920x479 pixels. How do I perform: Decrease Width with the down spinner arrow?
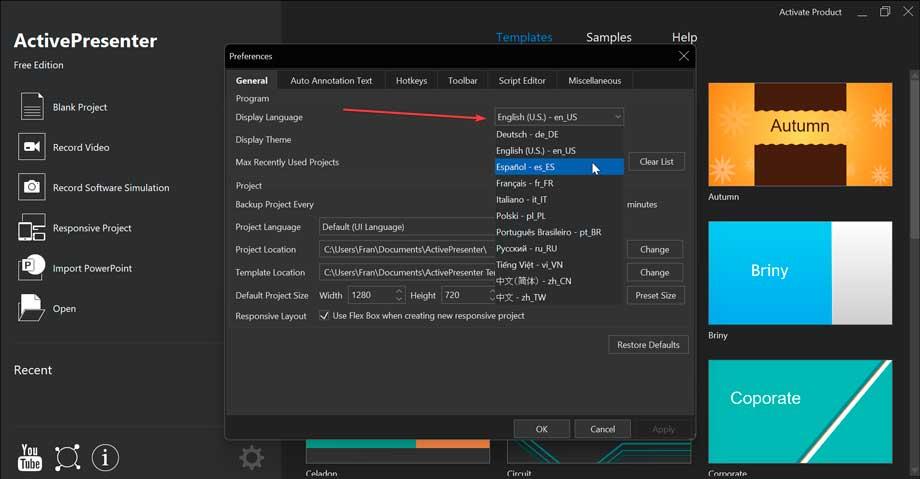coord(399,299)
